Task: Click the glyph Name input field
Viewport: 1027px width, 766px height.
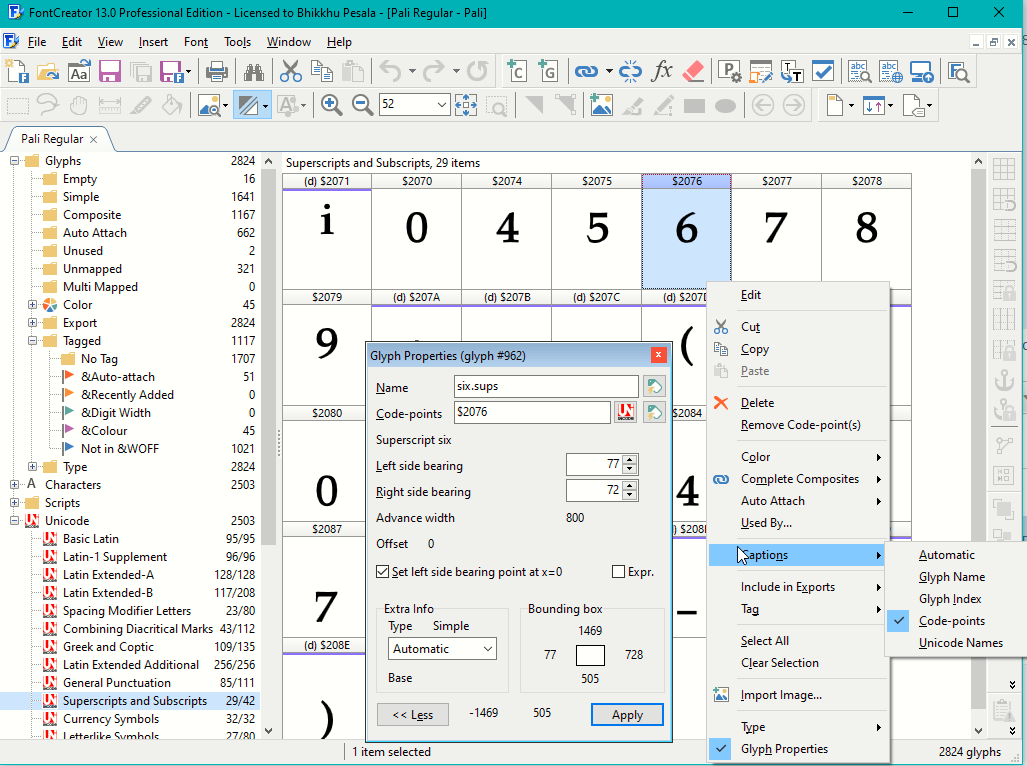Action: tap(546, 386)
